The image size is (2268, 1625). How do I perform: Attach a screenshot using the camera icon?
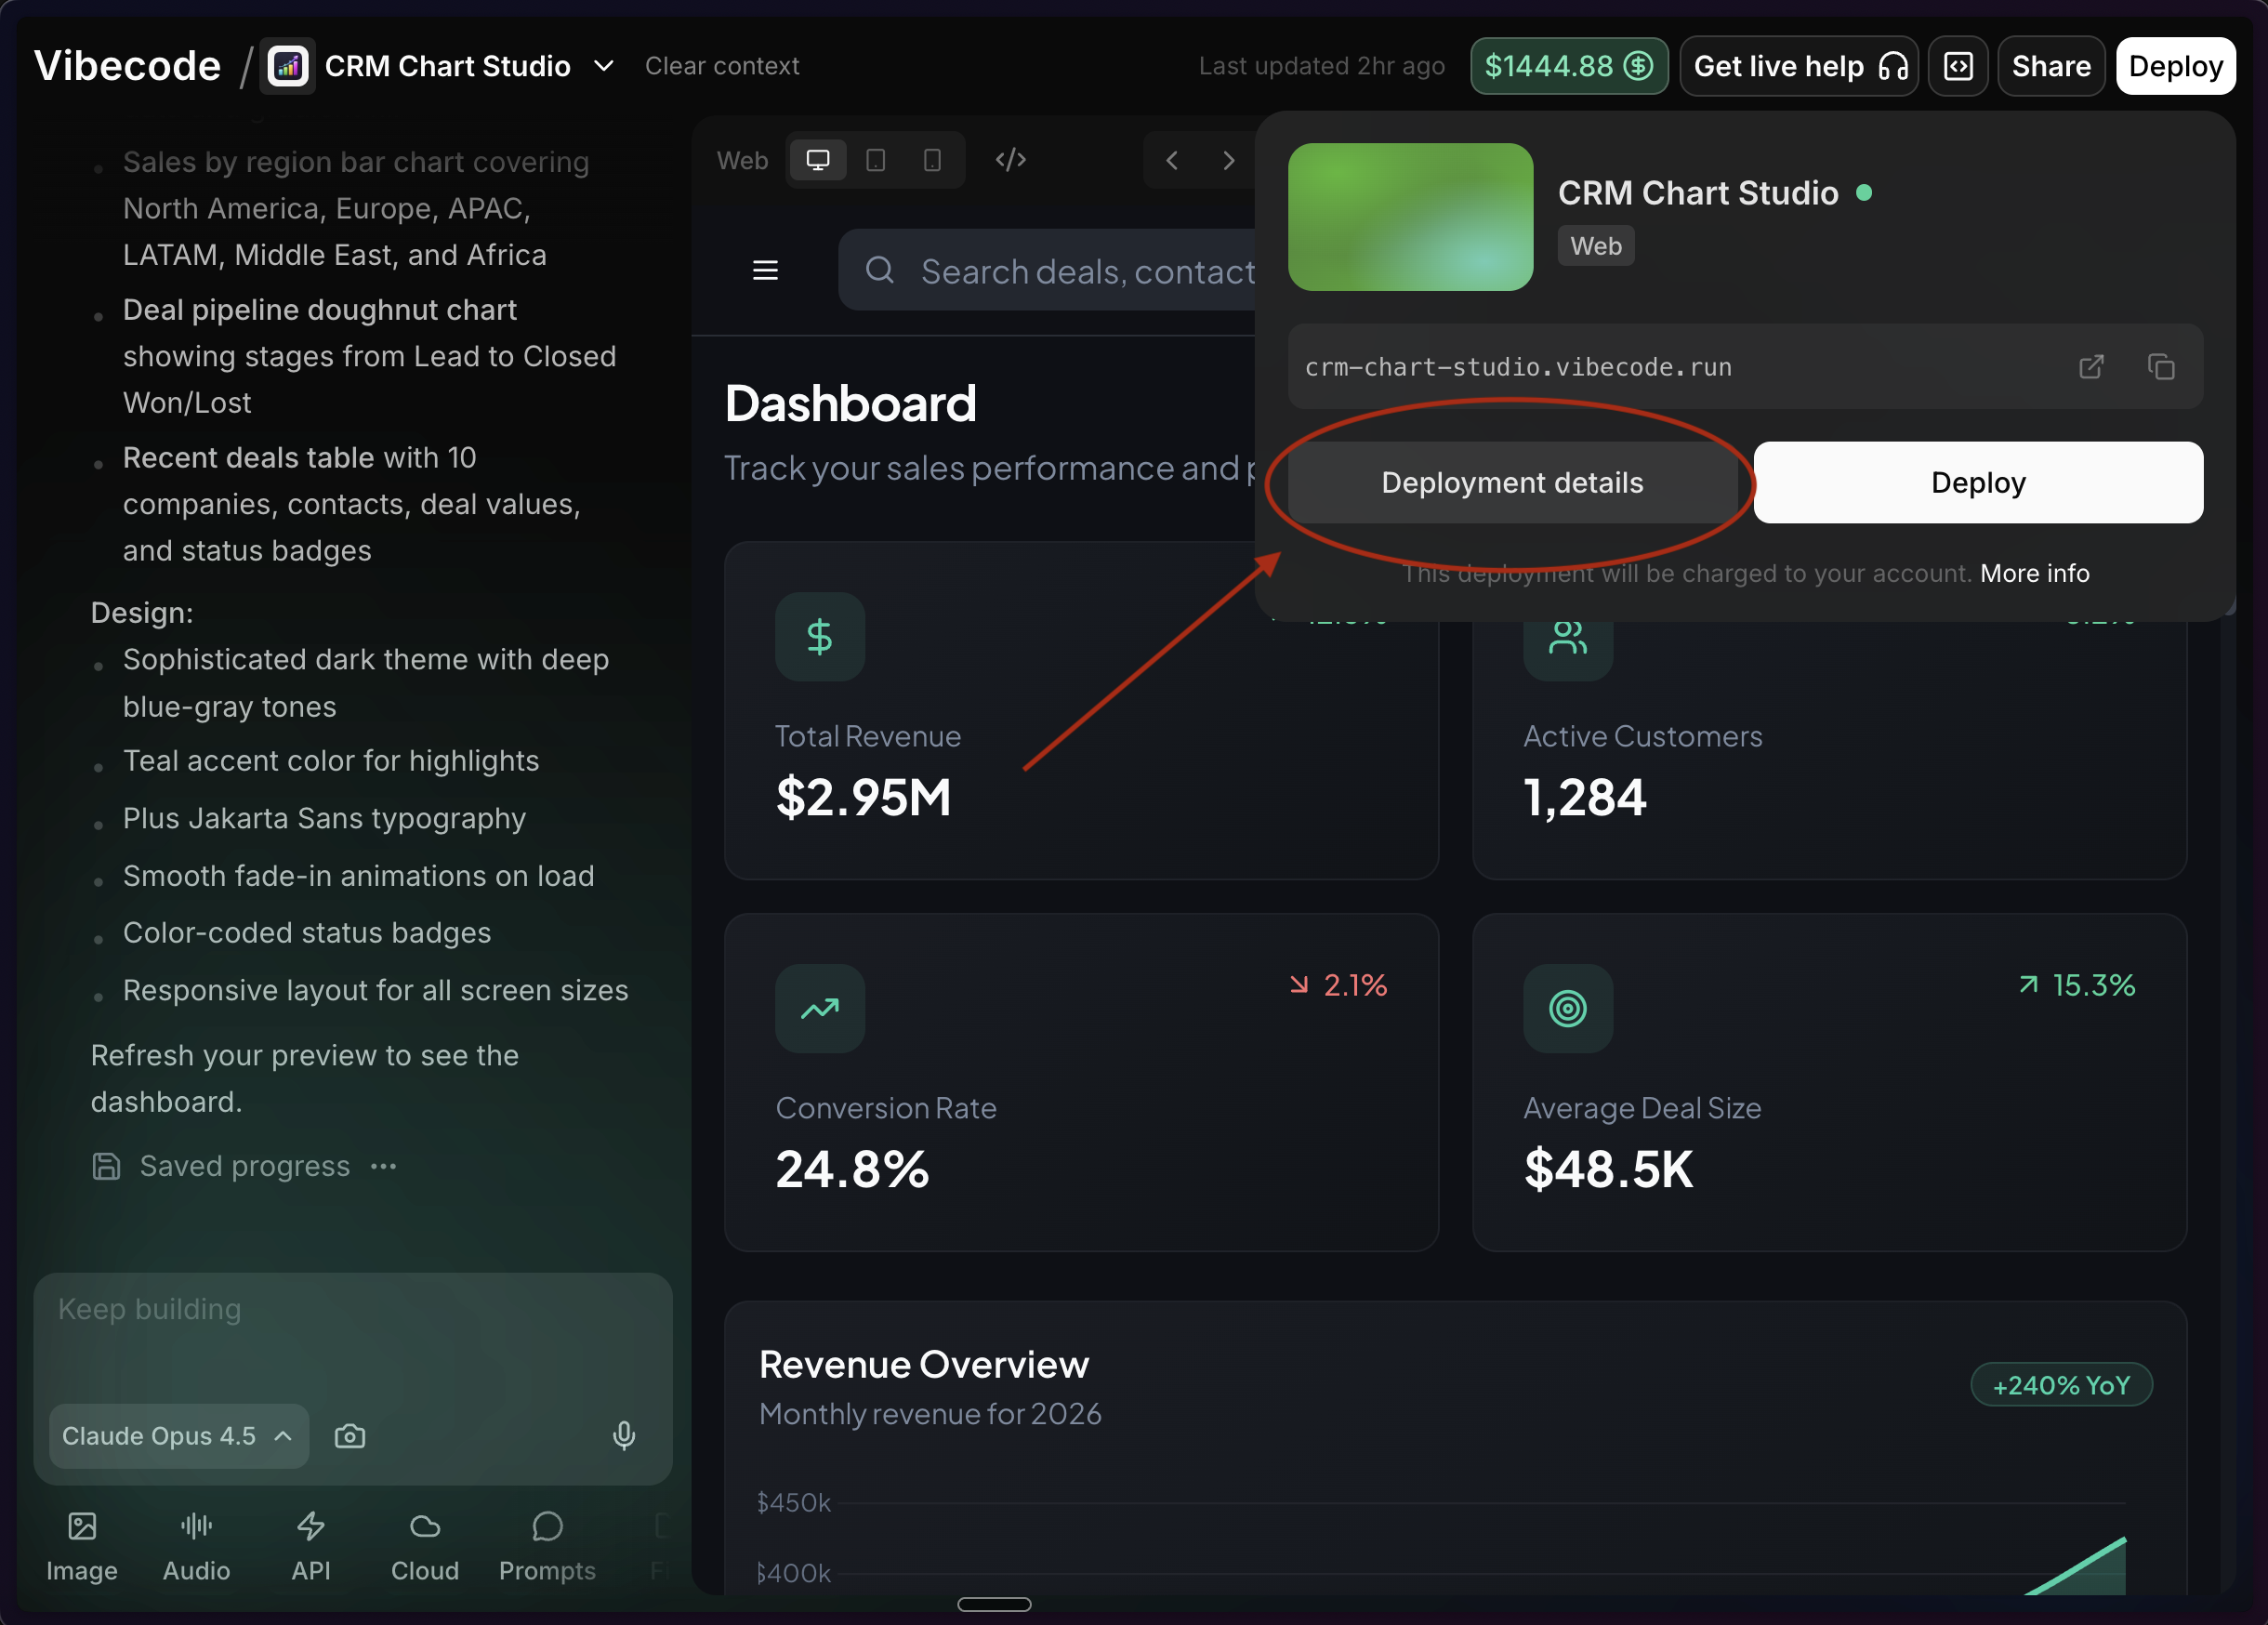pyautogui.click(x=350, y=1436)
